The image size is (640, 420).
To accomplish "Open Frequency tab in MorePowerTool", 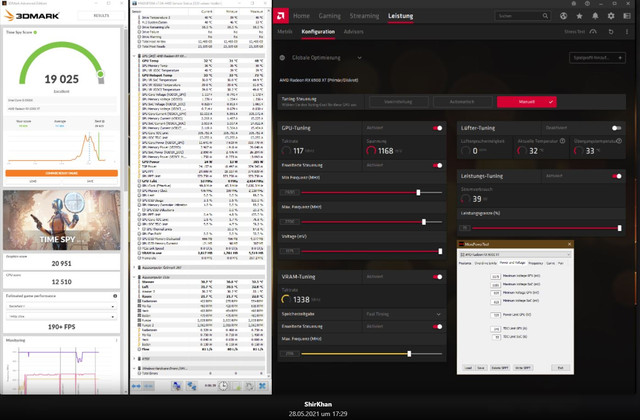I will click(x=536, y=263).
